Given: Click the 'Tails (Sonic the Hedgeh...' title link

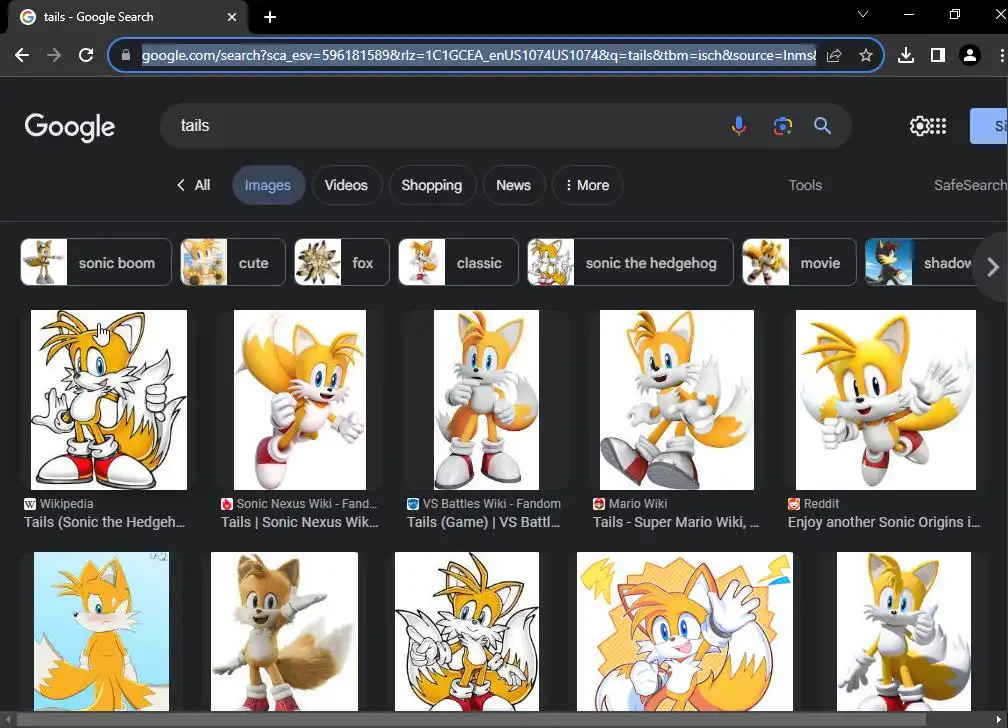Looking at the screenshot, I should coord(104,522).
